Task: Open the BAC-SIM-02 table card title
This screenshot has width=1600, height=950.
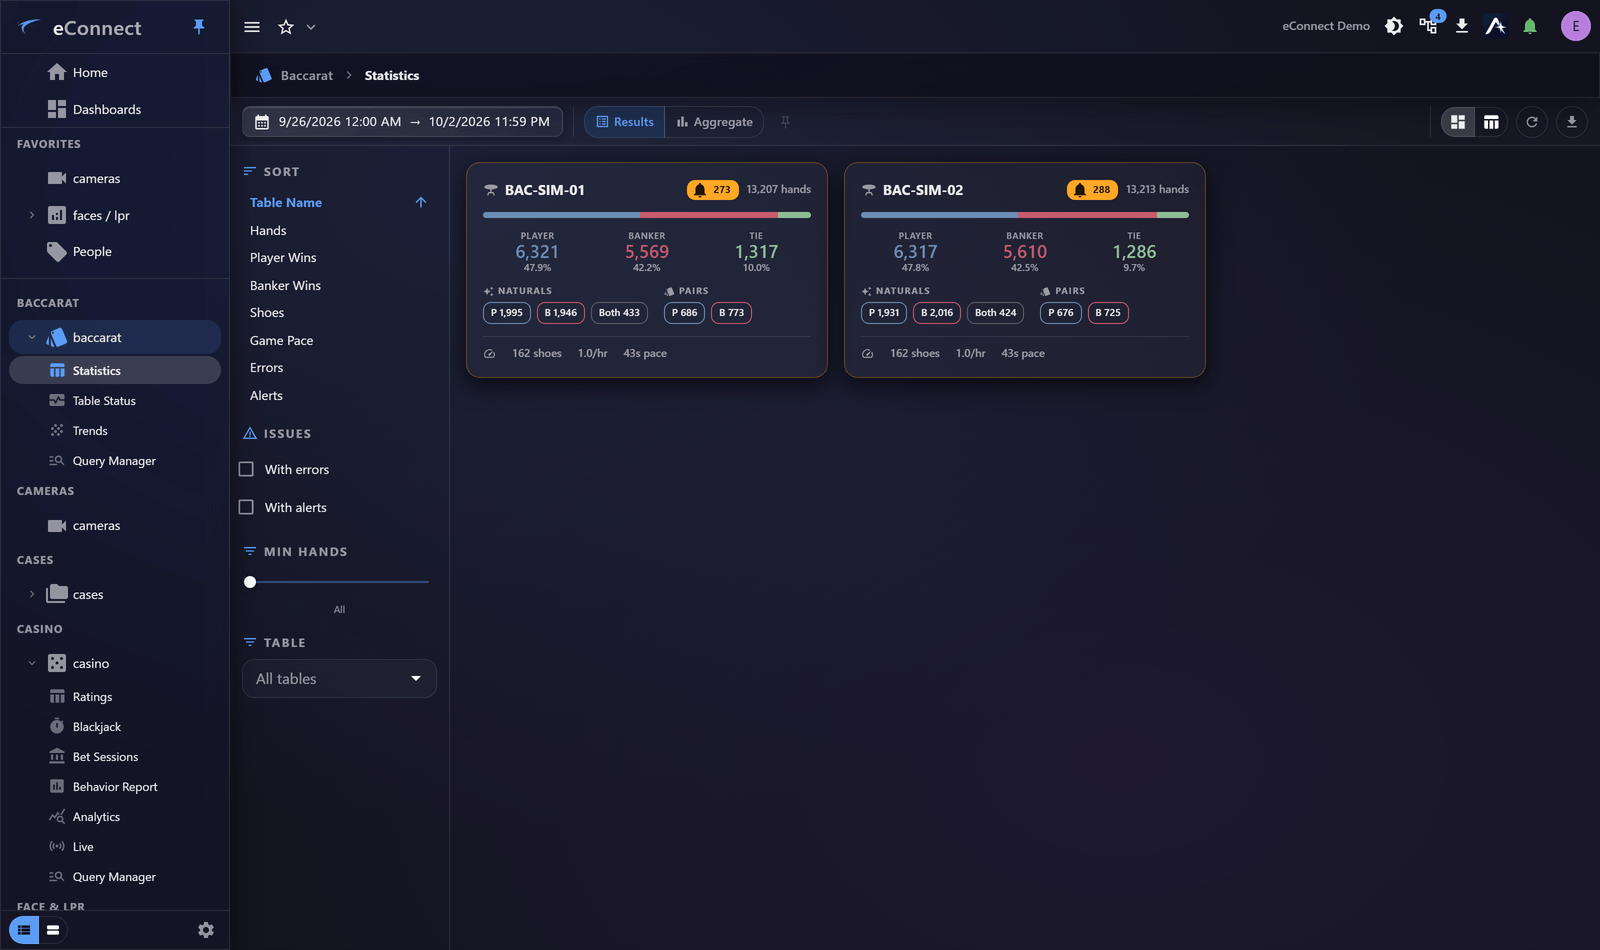Action: (x=922, y=190)
